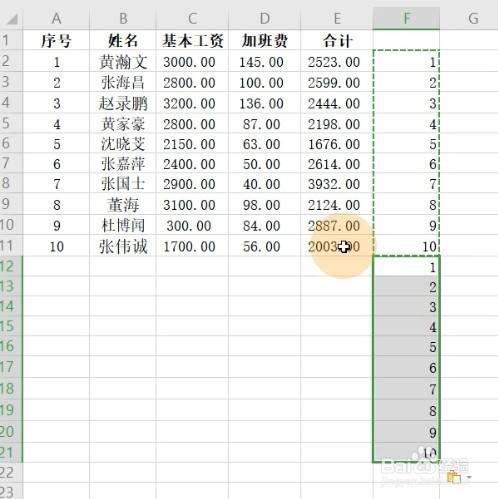Select column F header
Viewport: 498px width, 499px height.
(406, 19)
